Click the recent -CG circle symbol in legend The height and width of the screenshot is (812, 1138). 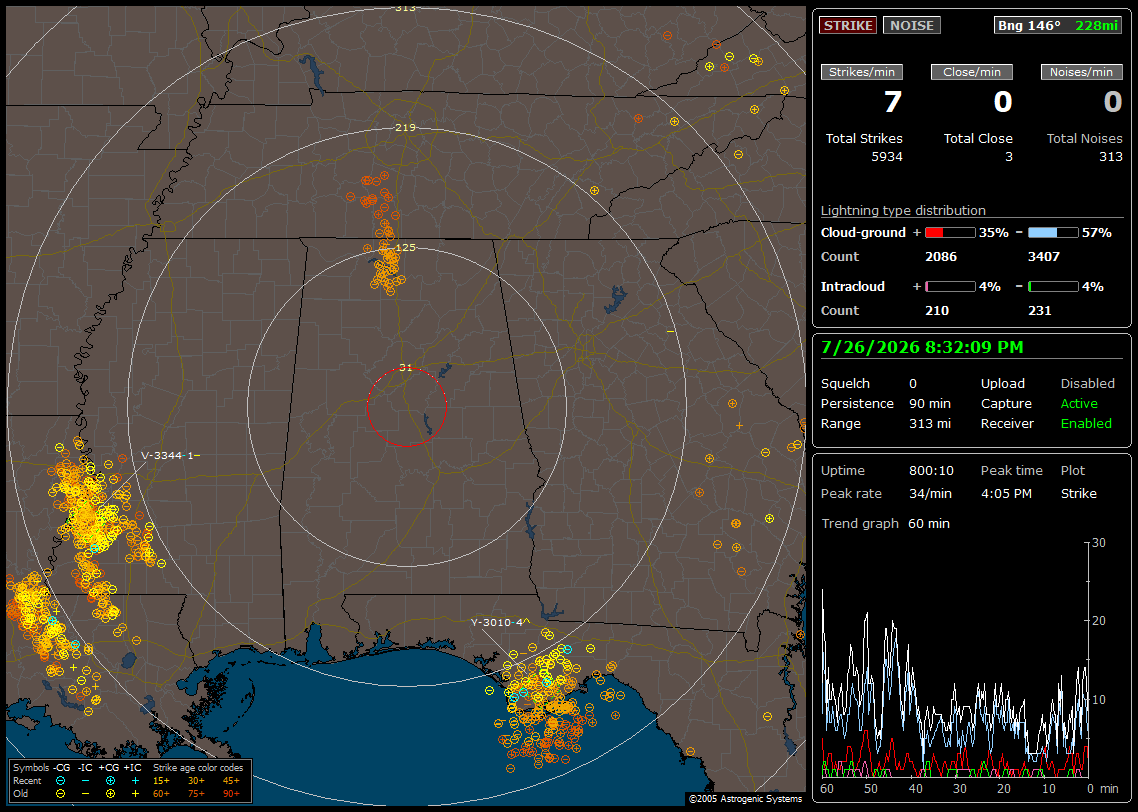60,781
